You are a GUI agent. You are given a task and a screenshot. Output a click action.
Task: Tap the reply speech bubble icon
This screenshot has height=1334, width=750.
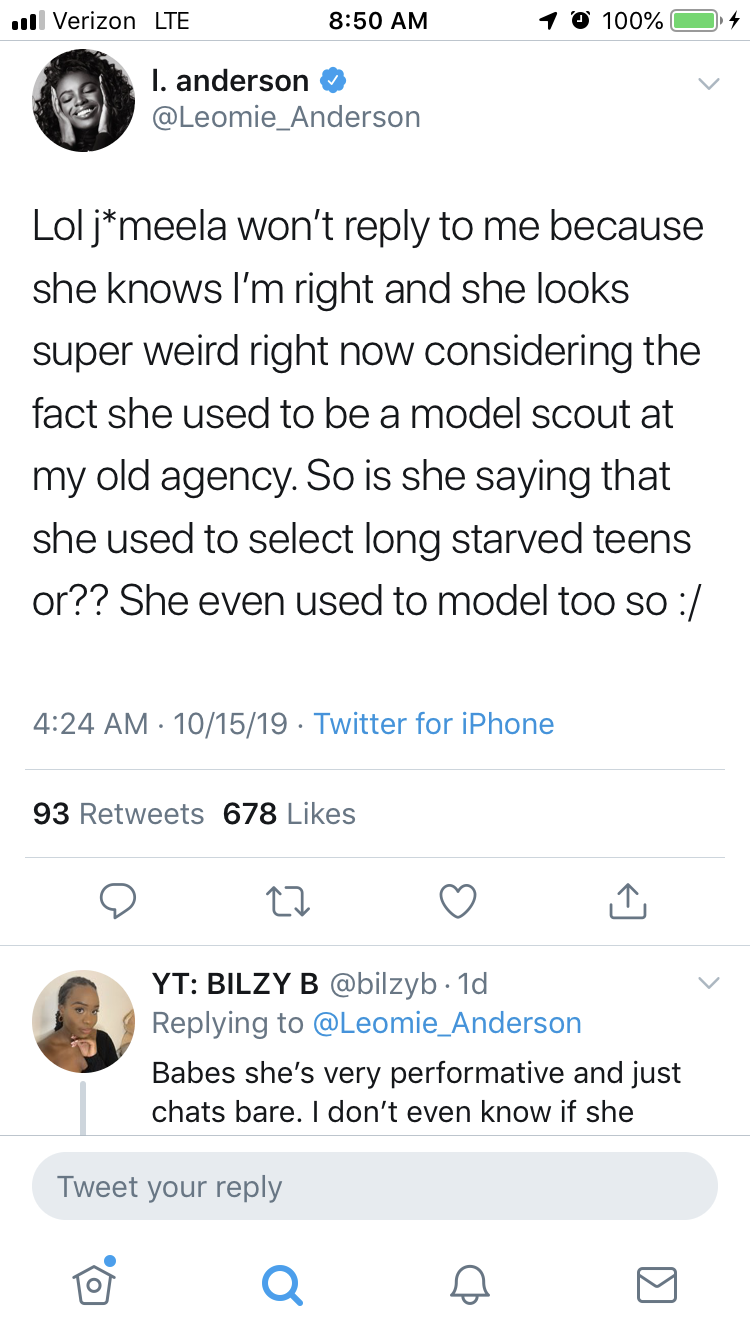[x=118, y=901]
